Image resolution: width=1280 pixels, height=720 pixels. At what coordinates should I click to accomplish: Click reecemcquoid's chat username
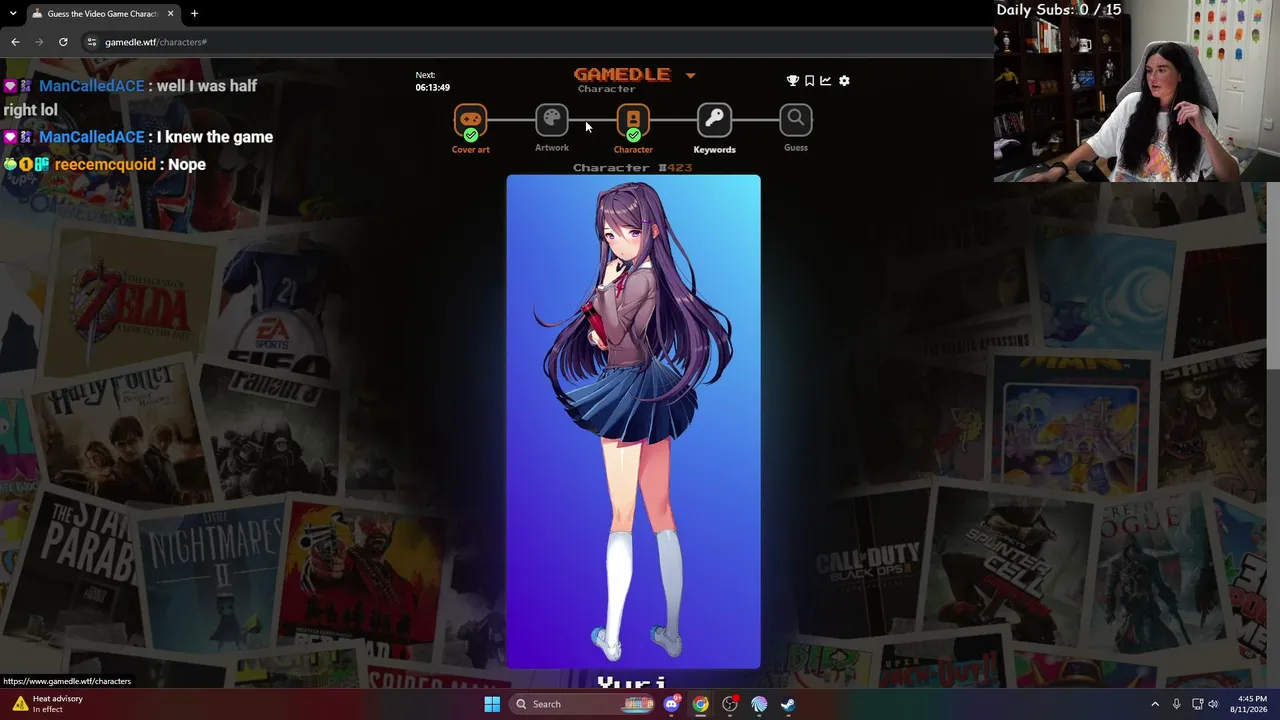point(105,164)
